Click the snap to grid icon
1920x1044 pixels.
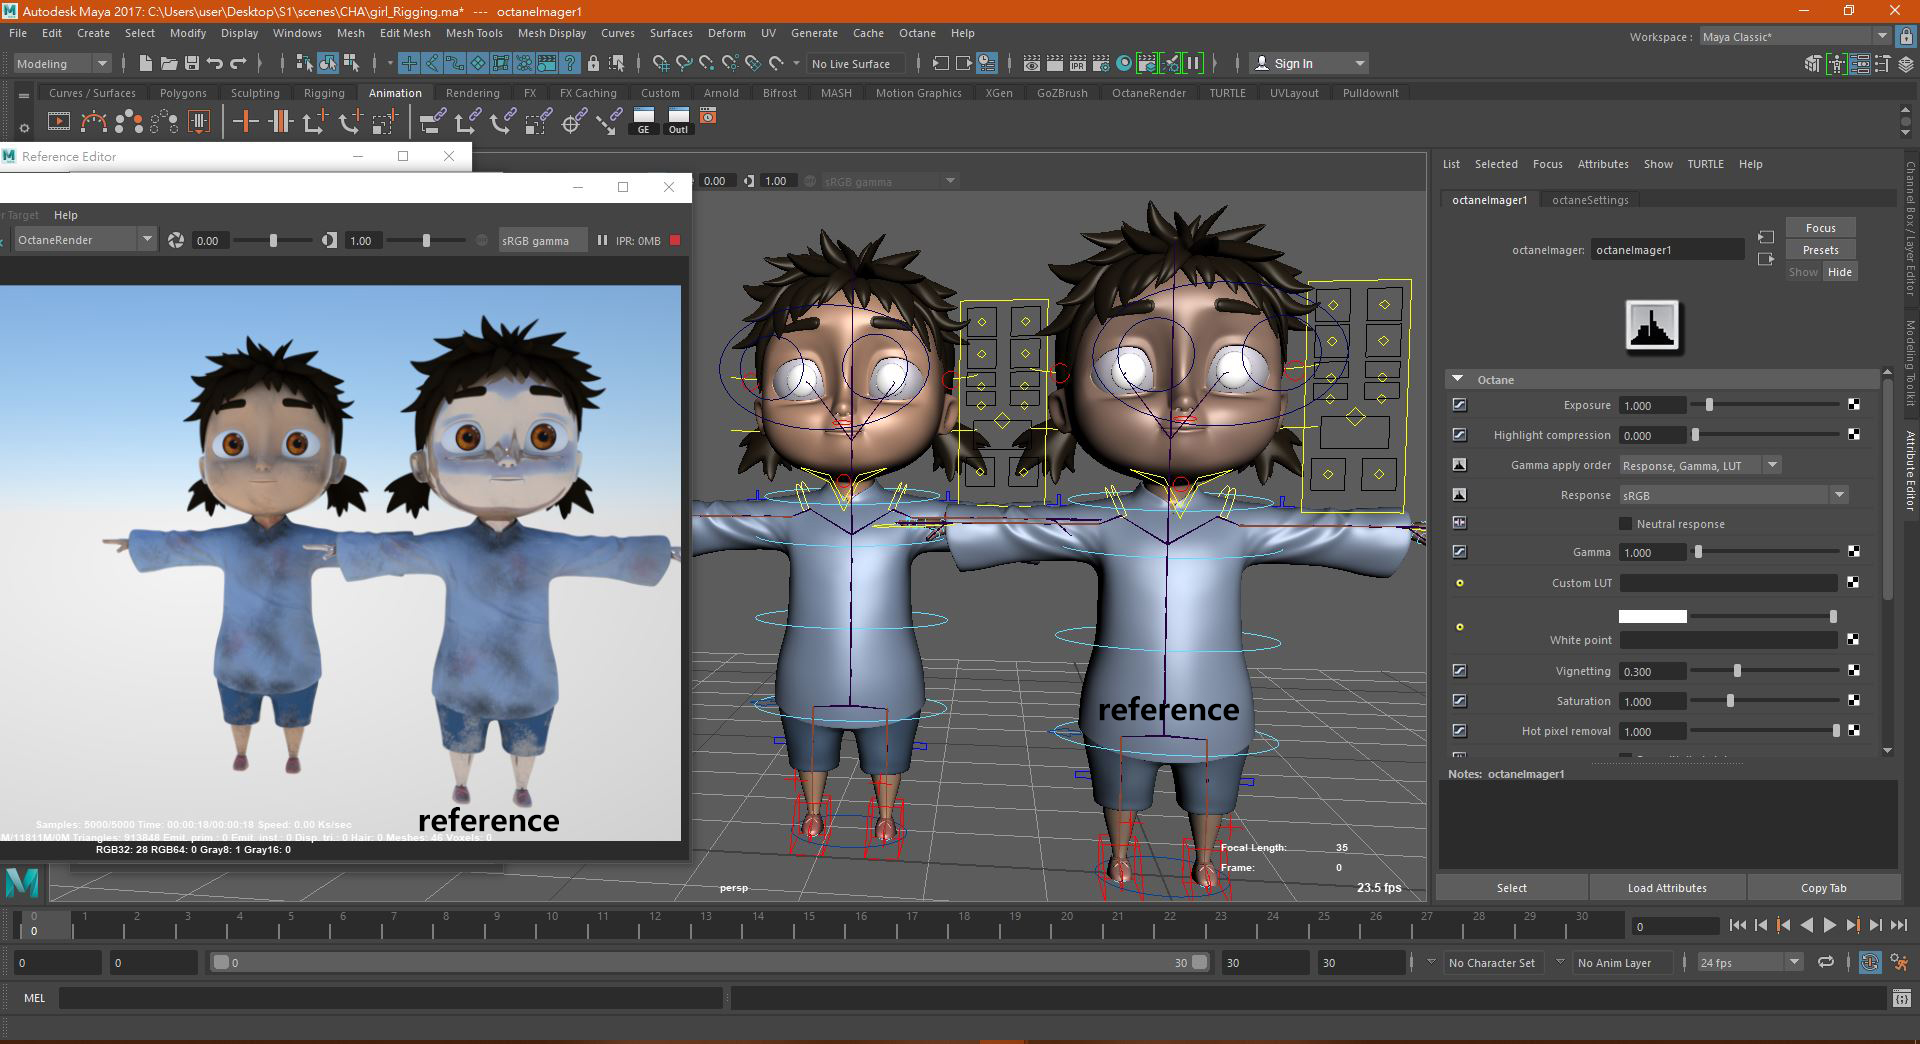661,63
